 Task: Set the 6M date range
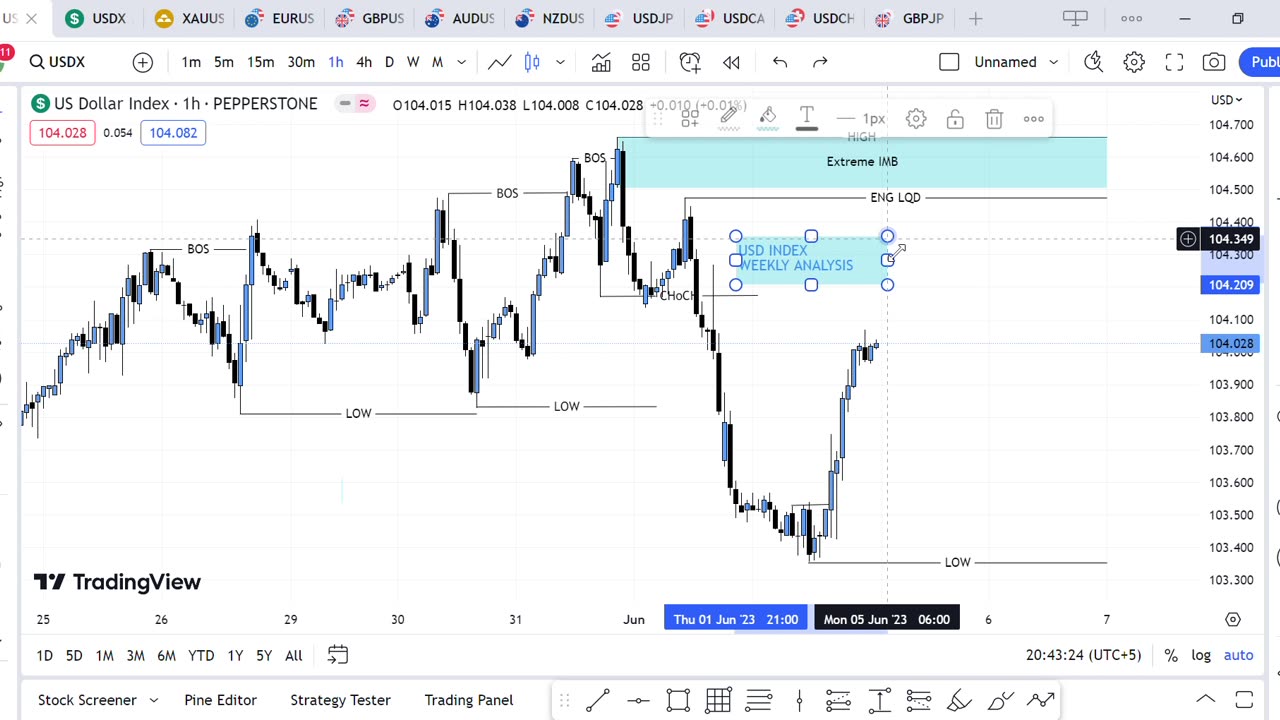tap(166, 655)
